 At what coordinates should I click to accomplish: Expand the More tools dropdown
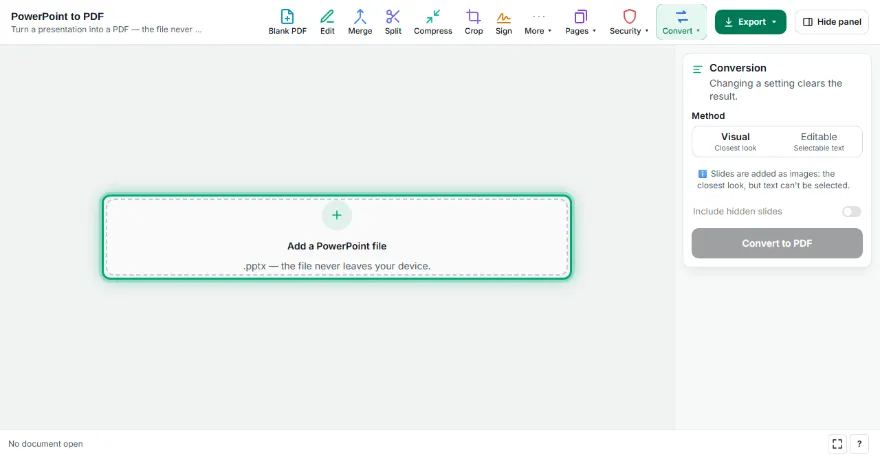pos(538,22)
